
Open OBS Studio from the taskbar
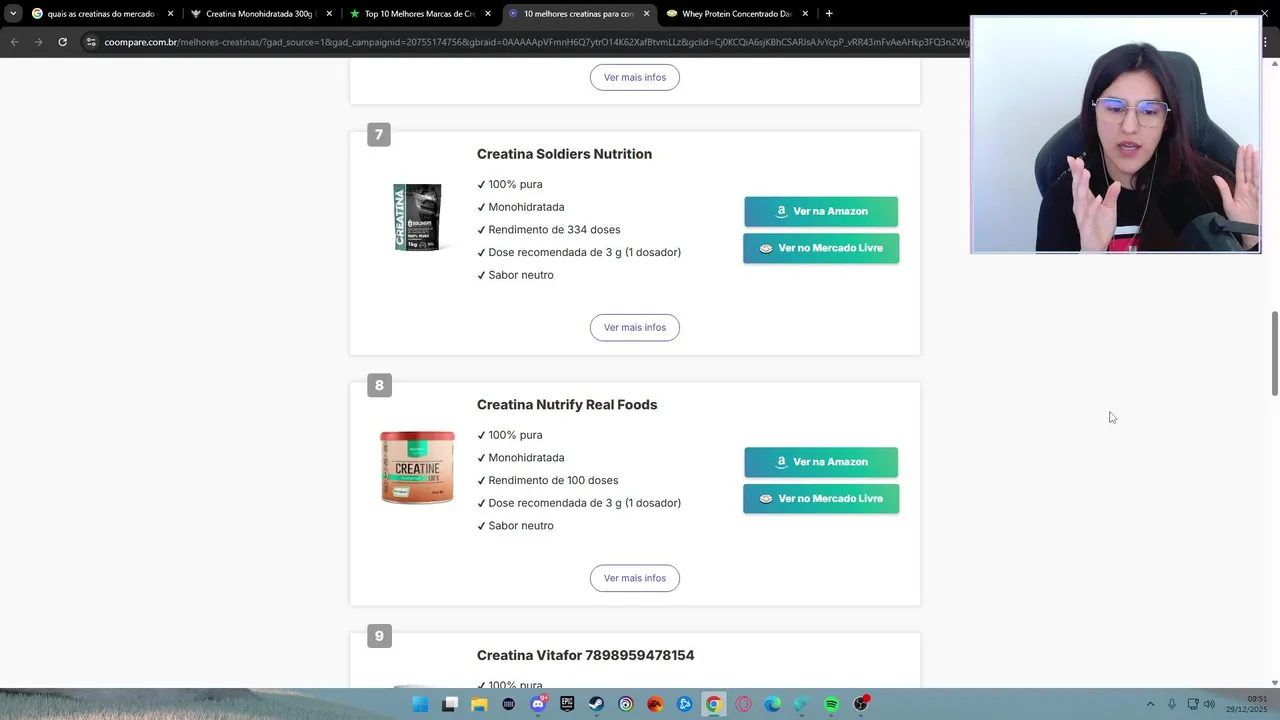pos(861,704)
